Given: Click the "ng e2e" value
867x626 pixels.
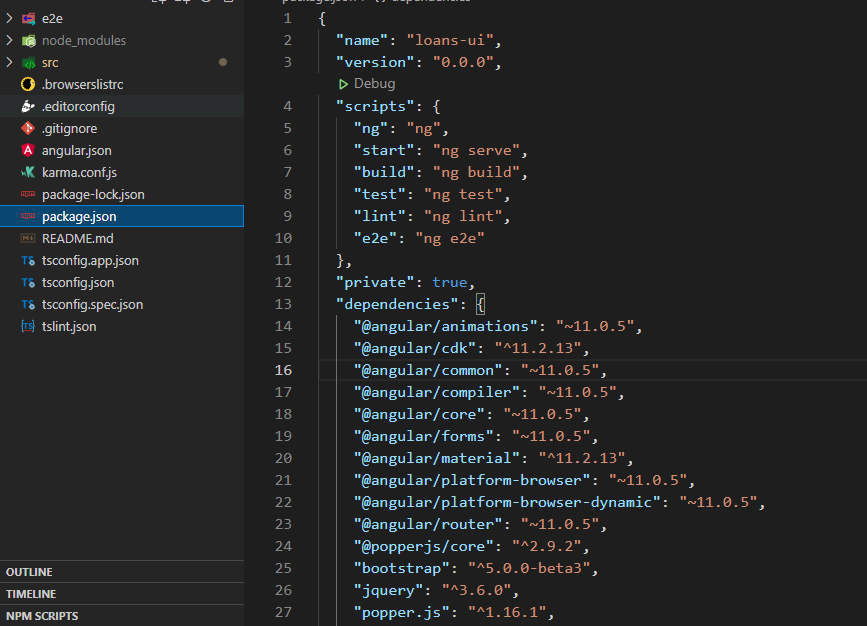Looking at the screenshot, I should [x=450, y=238].
